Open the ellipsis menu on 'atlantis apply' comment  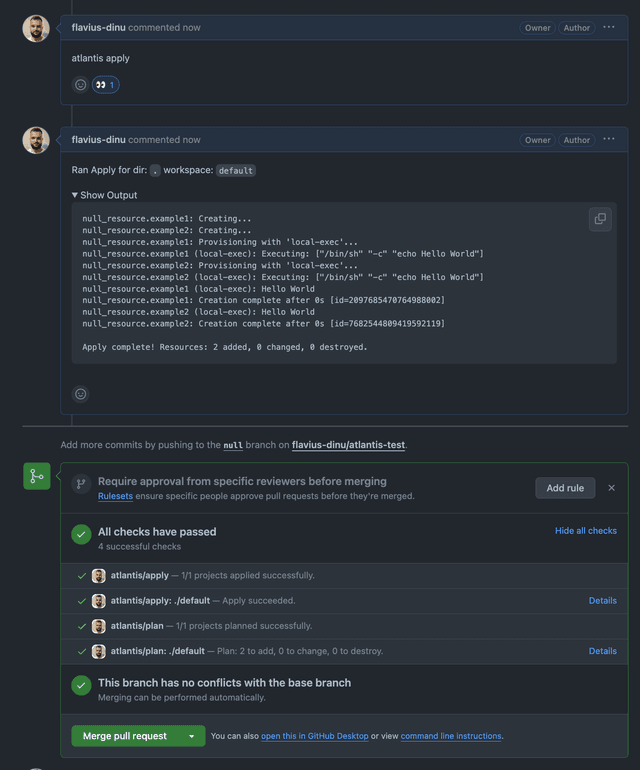[x=609, y=28]
